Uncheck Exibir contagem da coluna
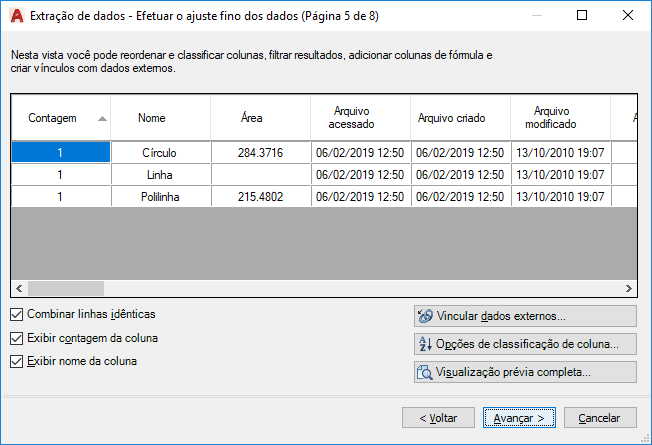652x445 pixels. pyautogui.click(x=17, y=338)
